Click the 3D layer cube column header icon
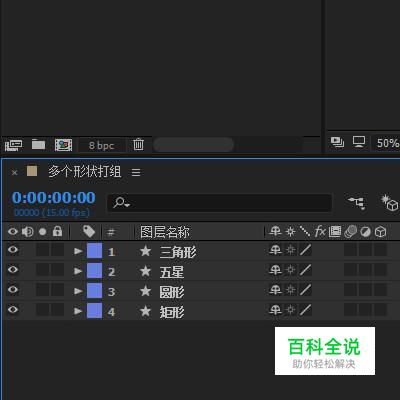The height and width of the screenshot is (400, 400). [381, 231]
